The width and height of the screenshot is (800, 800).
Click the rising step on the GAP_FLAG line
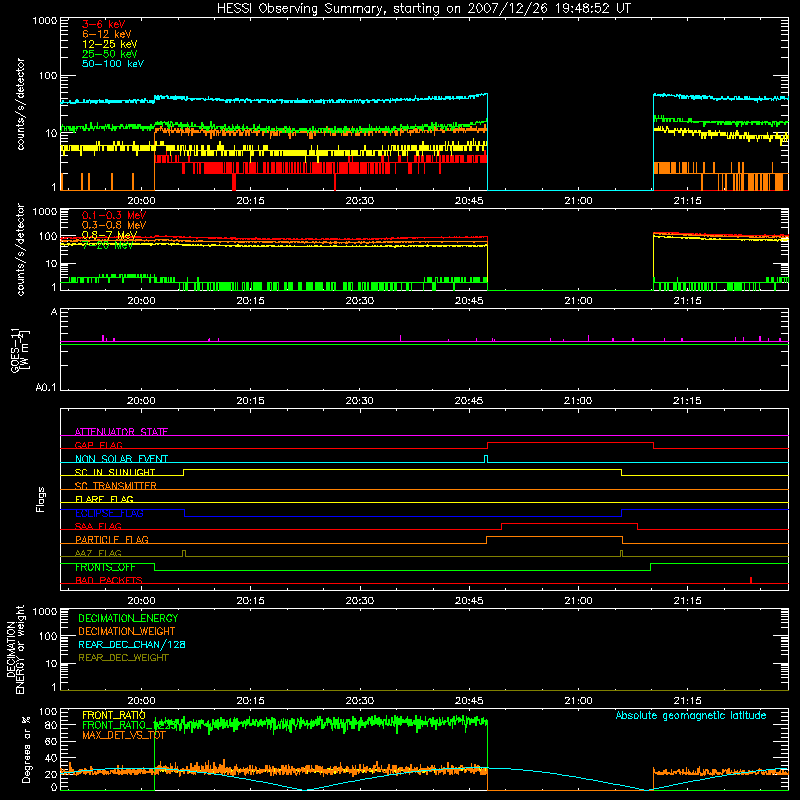coord(488,445)
